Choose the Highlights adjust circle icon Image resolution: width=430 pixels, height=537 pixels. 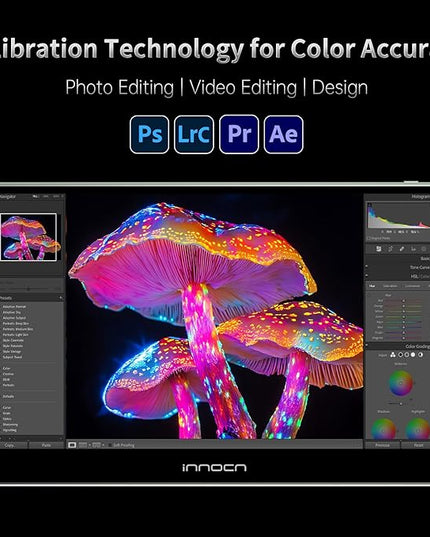pyautogui.click(x=413, y=355)
